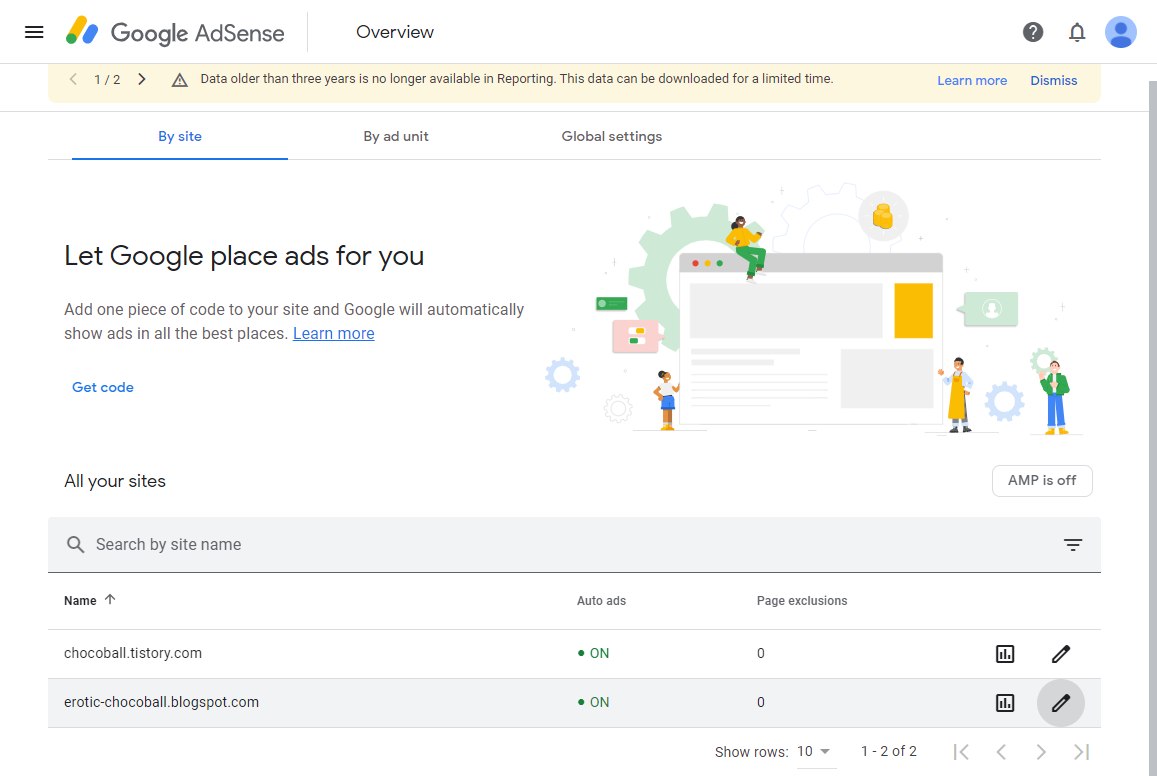Edit settings for erotic-chocoball.blogspot.com
This screenshot has width=1157, height=776.
[x=1060, y=703]
